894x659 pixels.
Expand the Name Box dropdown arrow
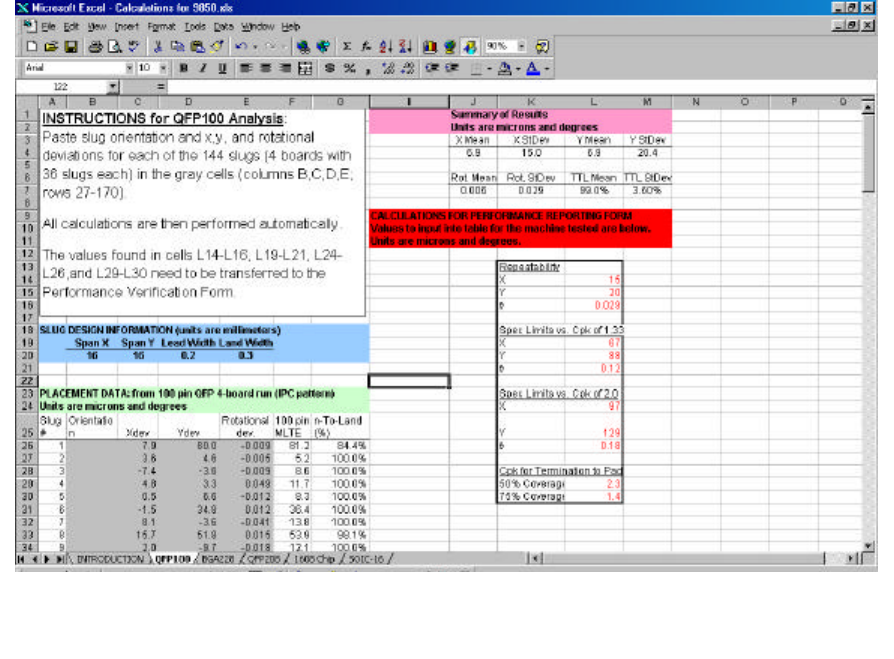tap(113, 87)
